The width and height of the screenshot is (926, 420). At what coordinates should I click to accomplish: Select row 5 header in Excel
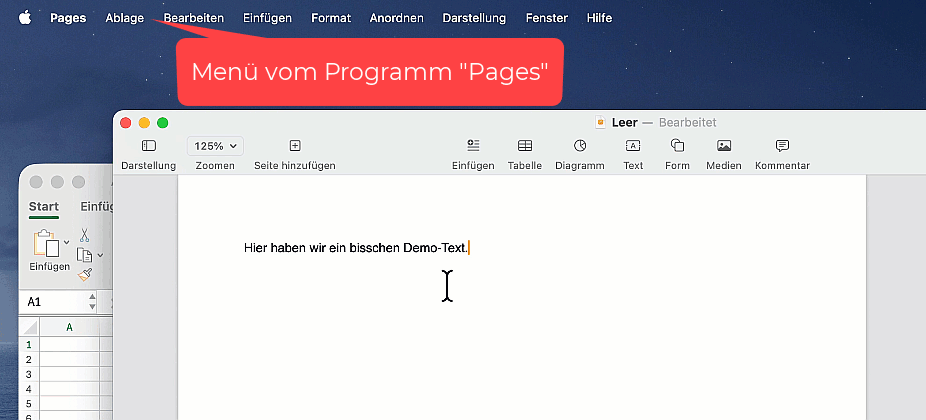coord(29,404)
